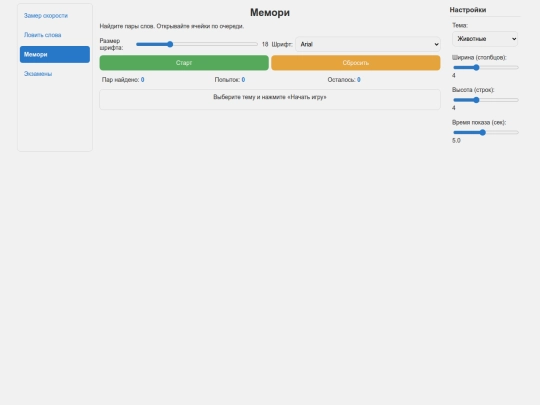Click the font size value 18

[265, 44]
